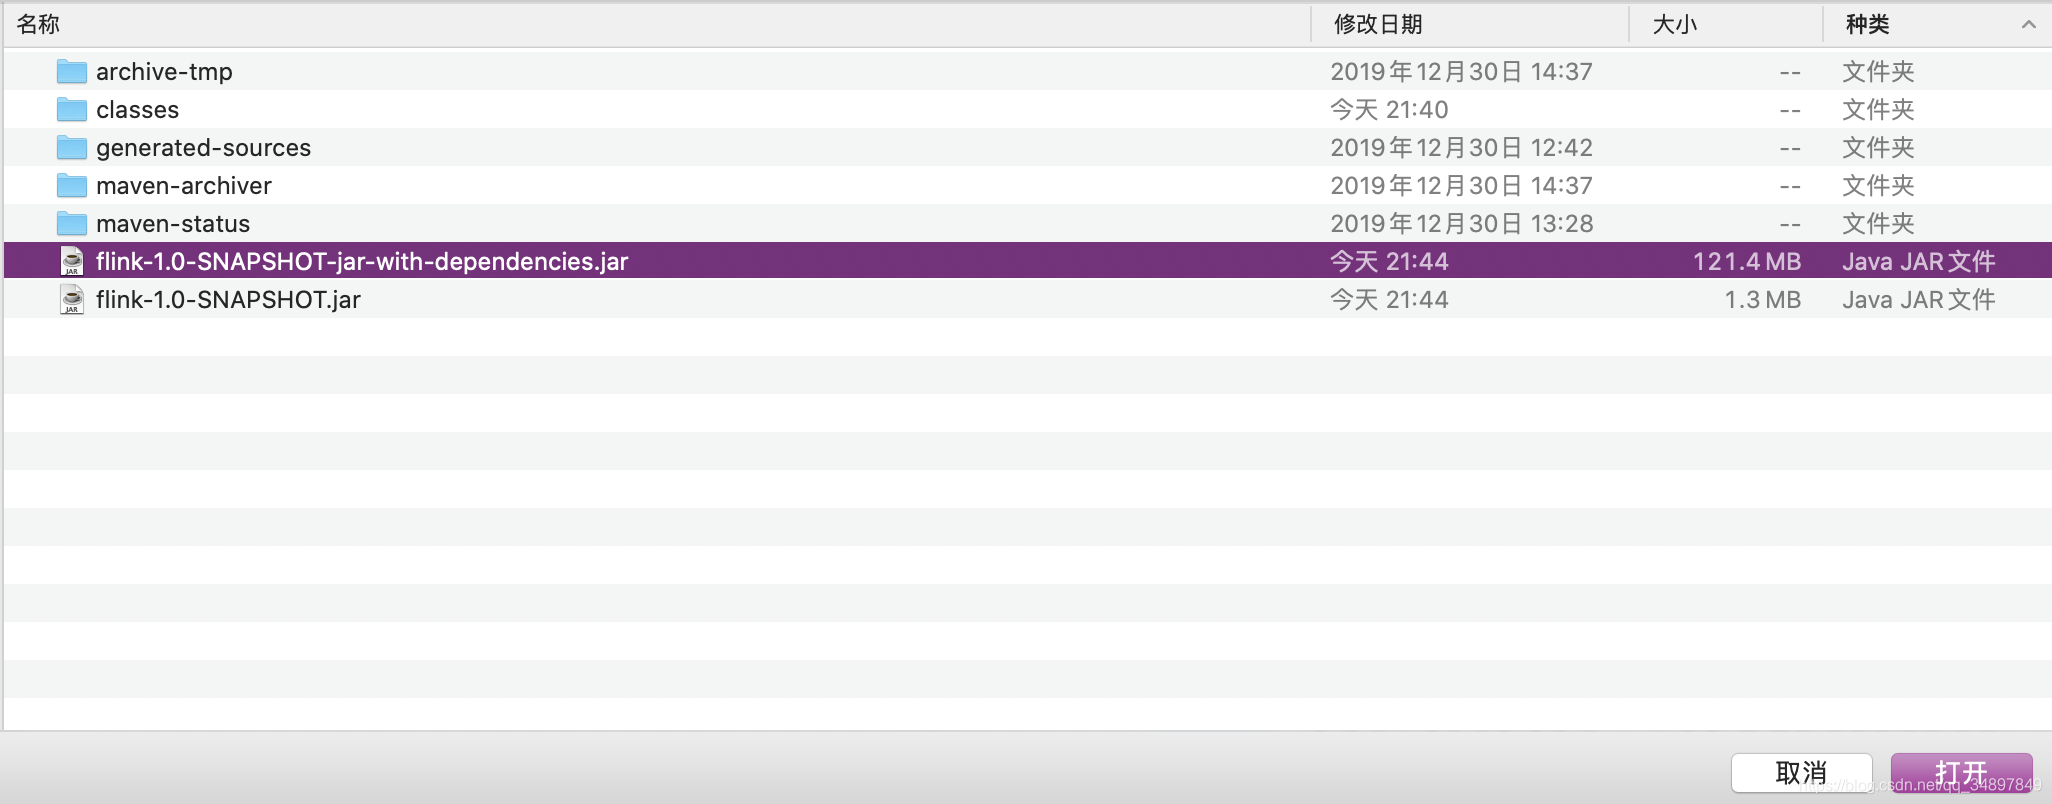
Task: Click the maven-status folder icon
Action: 72,223
